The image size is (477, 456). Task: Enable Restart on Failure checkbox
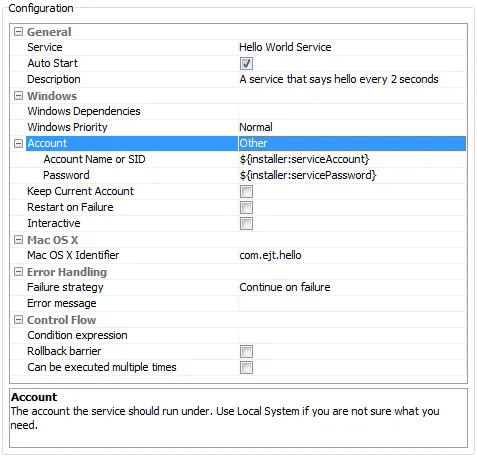pyautogui.click(x=246, y=207)
